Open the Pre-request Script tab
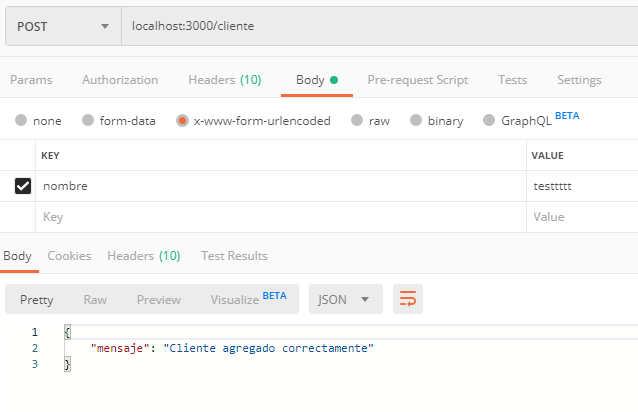Image resolution: width=638 pixels, height=412 pixels. (x=417, y=80)
